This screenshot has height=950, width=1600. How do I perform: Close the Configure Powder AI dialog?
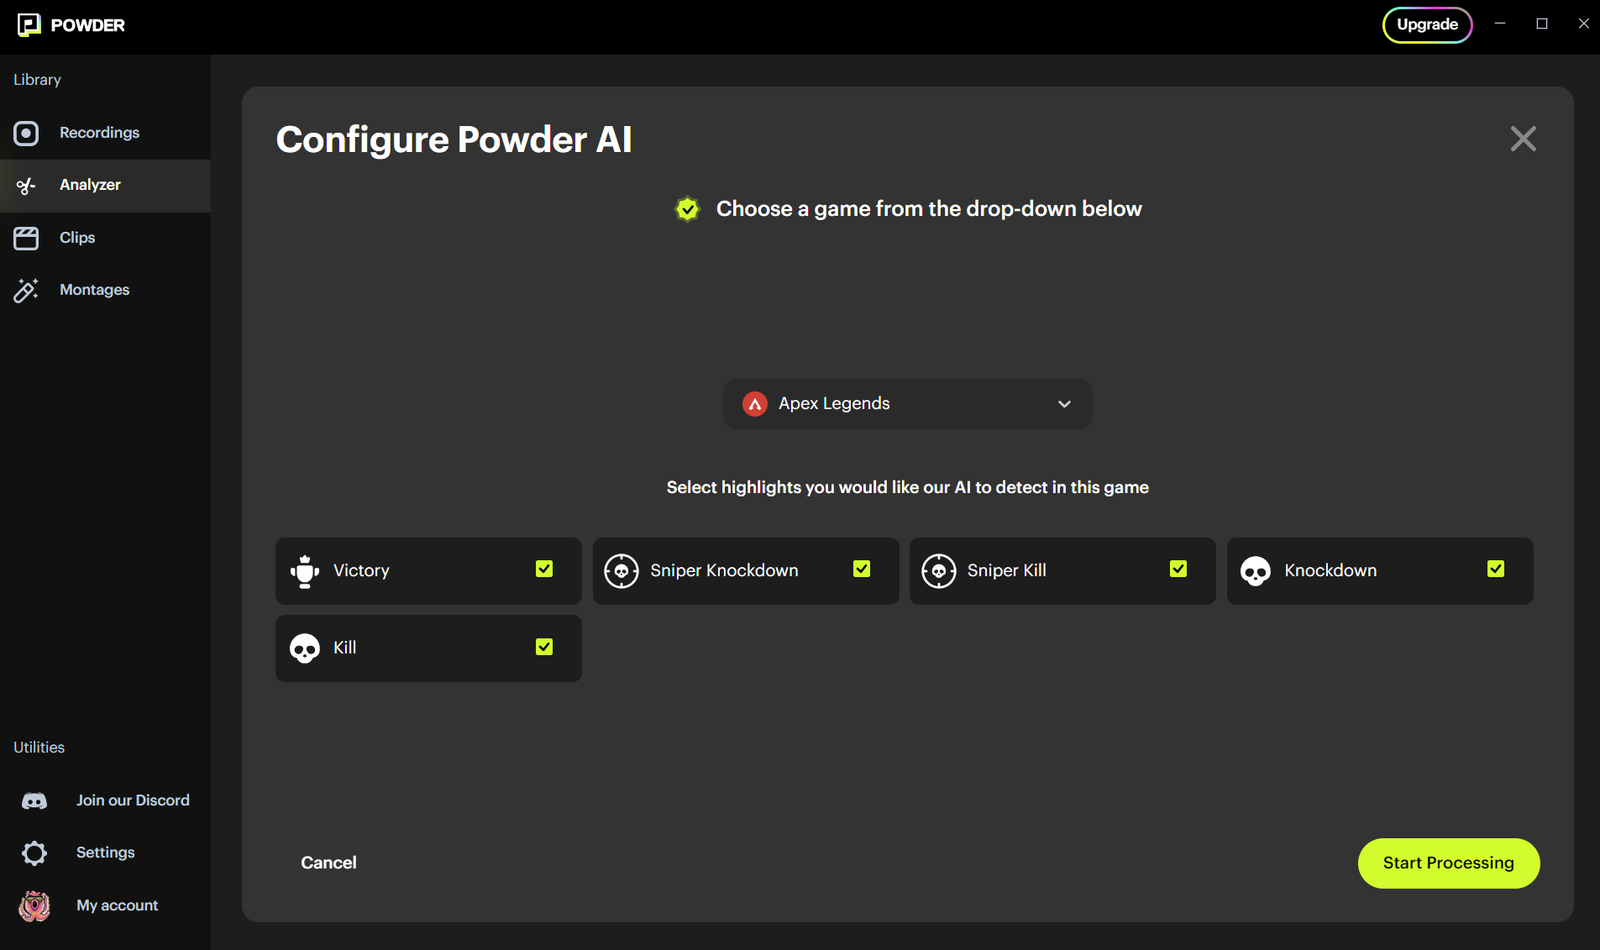coord(1523,139)
